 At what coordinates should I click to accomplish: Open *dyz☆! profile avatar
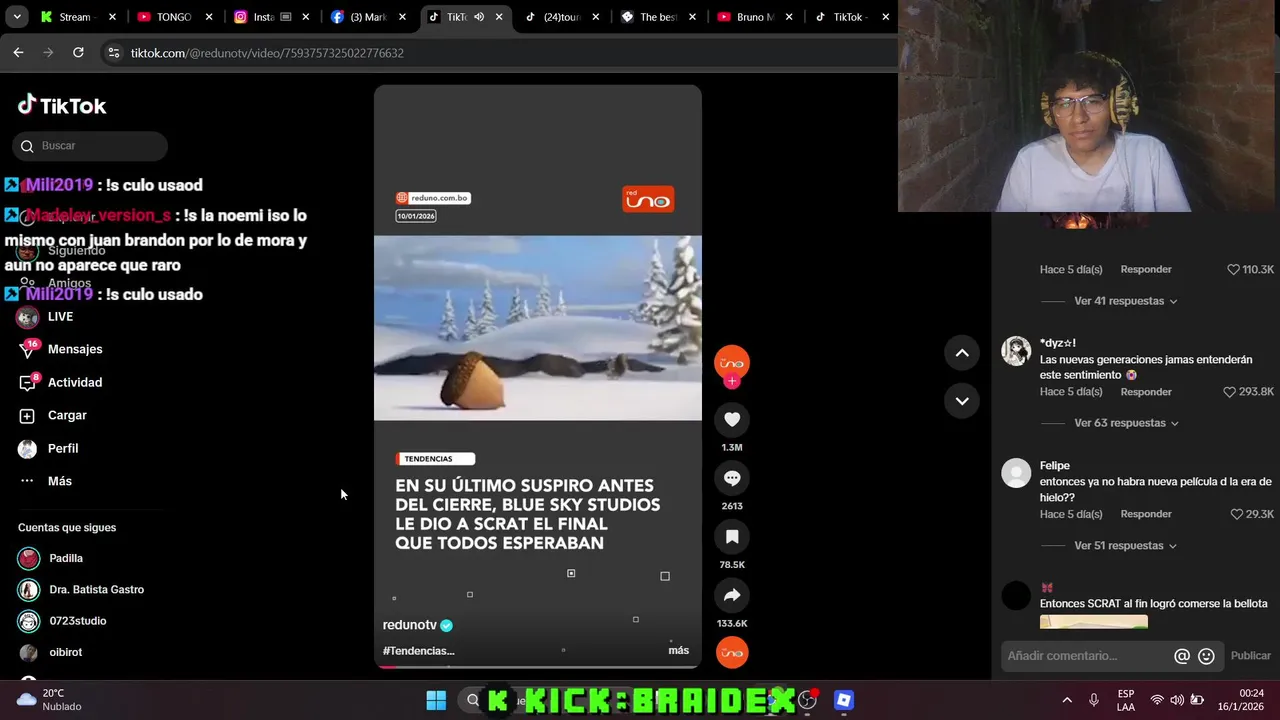[1016, 351]
